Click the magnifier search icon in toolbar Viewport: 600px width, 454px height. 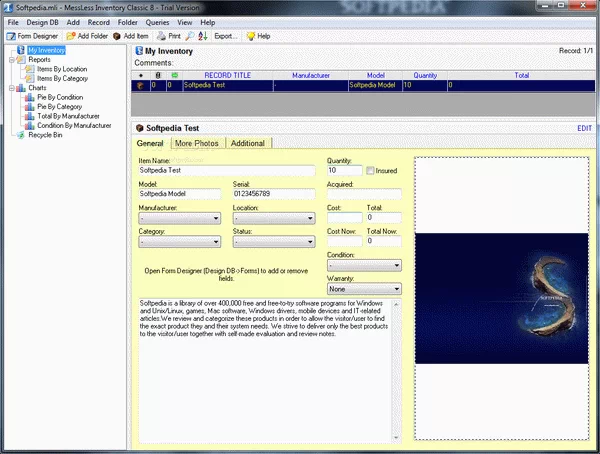[x=188, y=35]
